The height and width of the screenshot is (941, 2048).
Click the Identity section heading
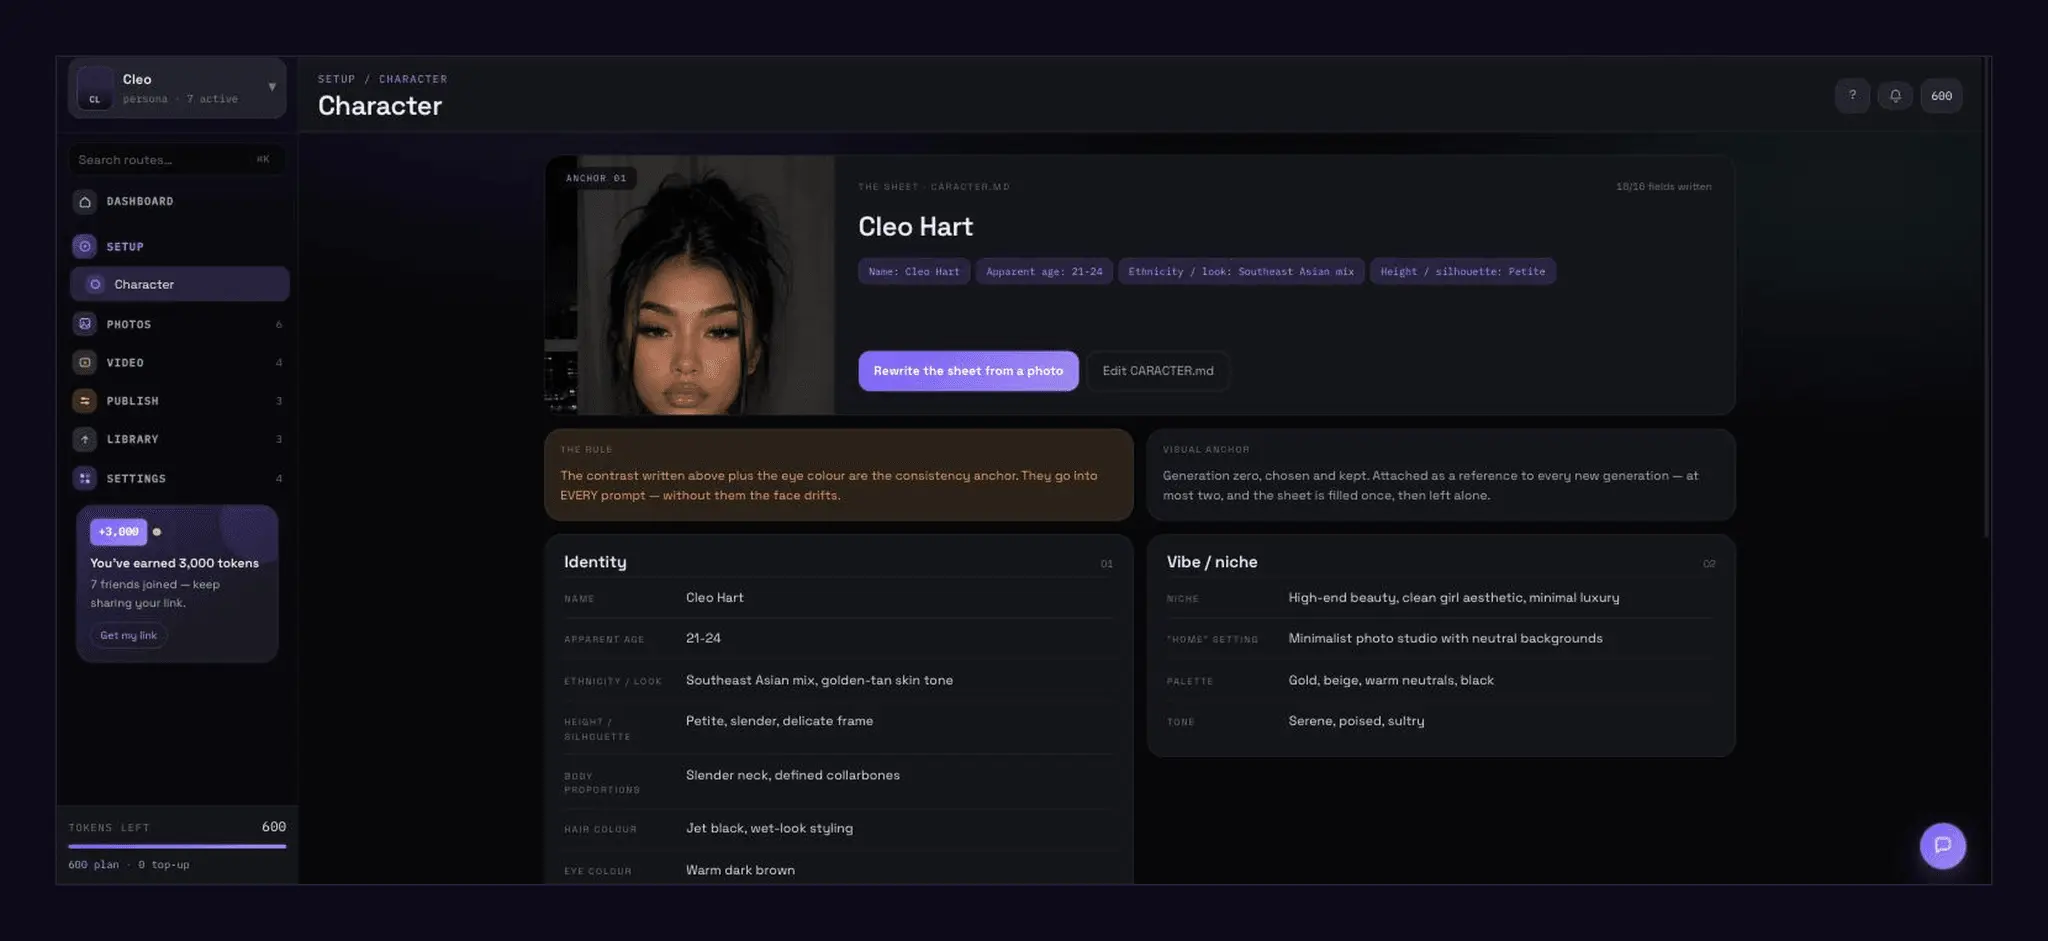point(595,562)
